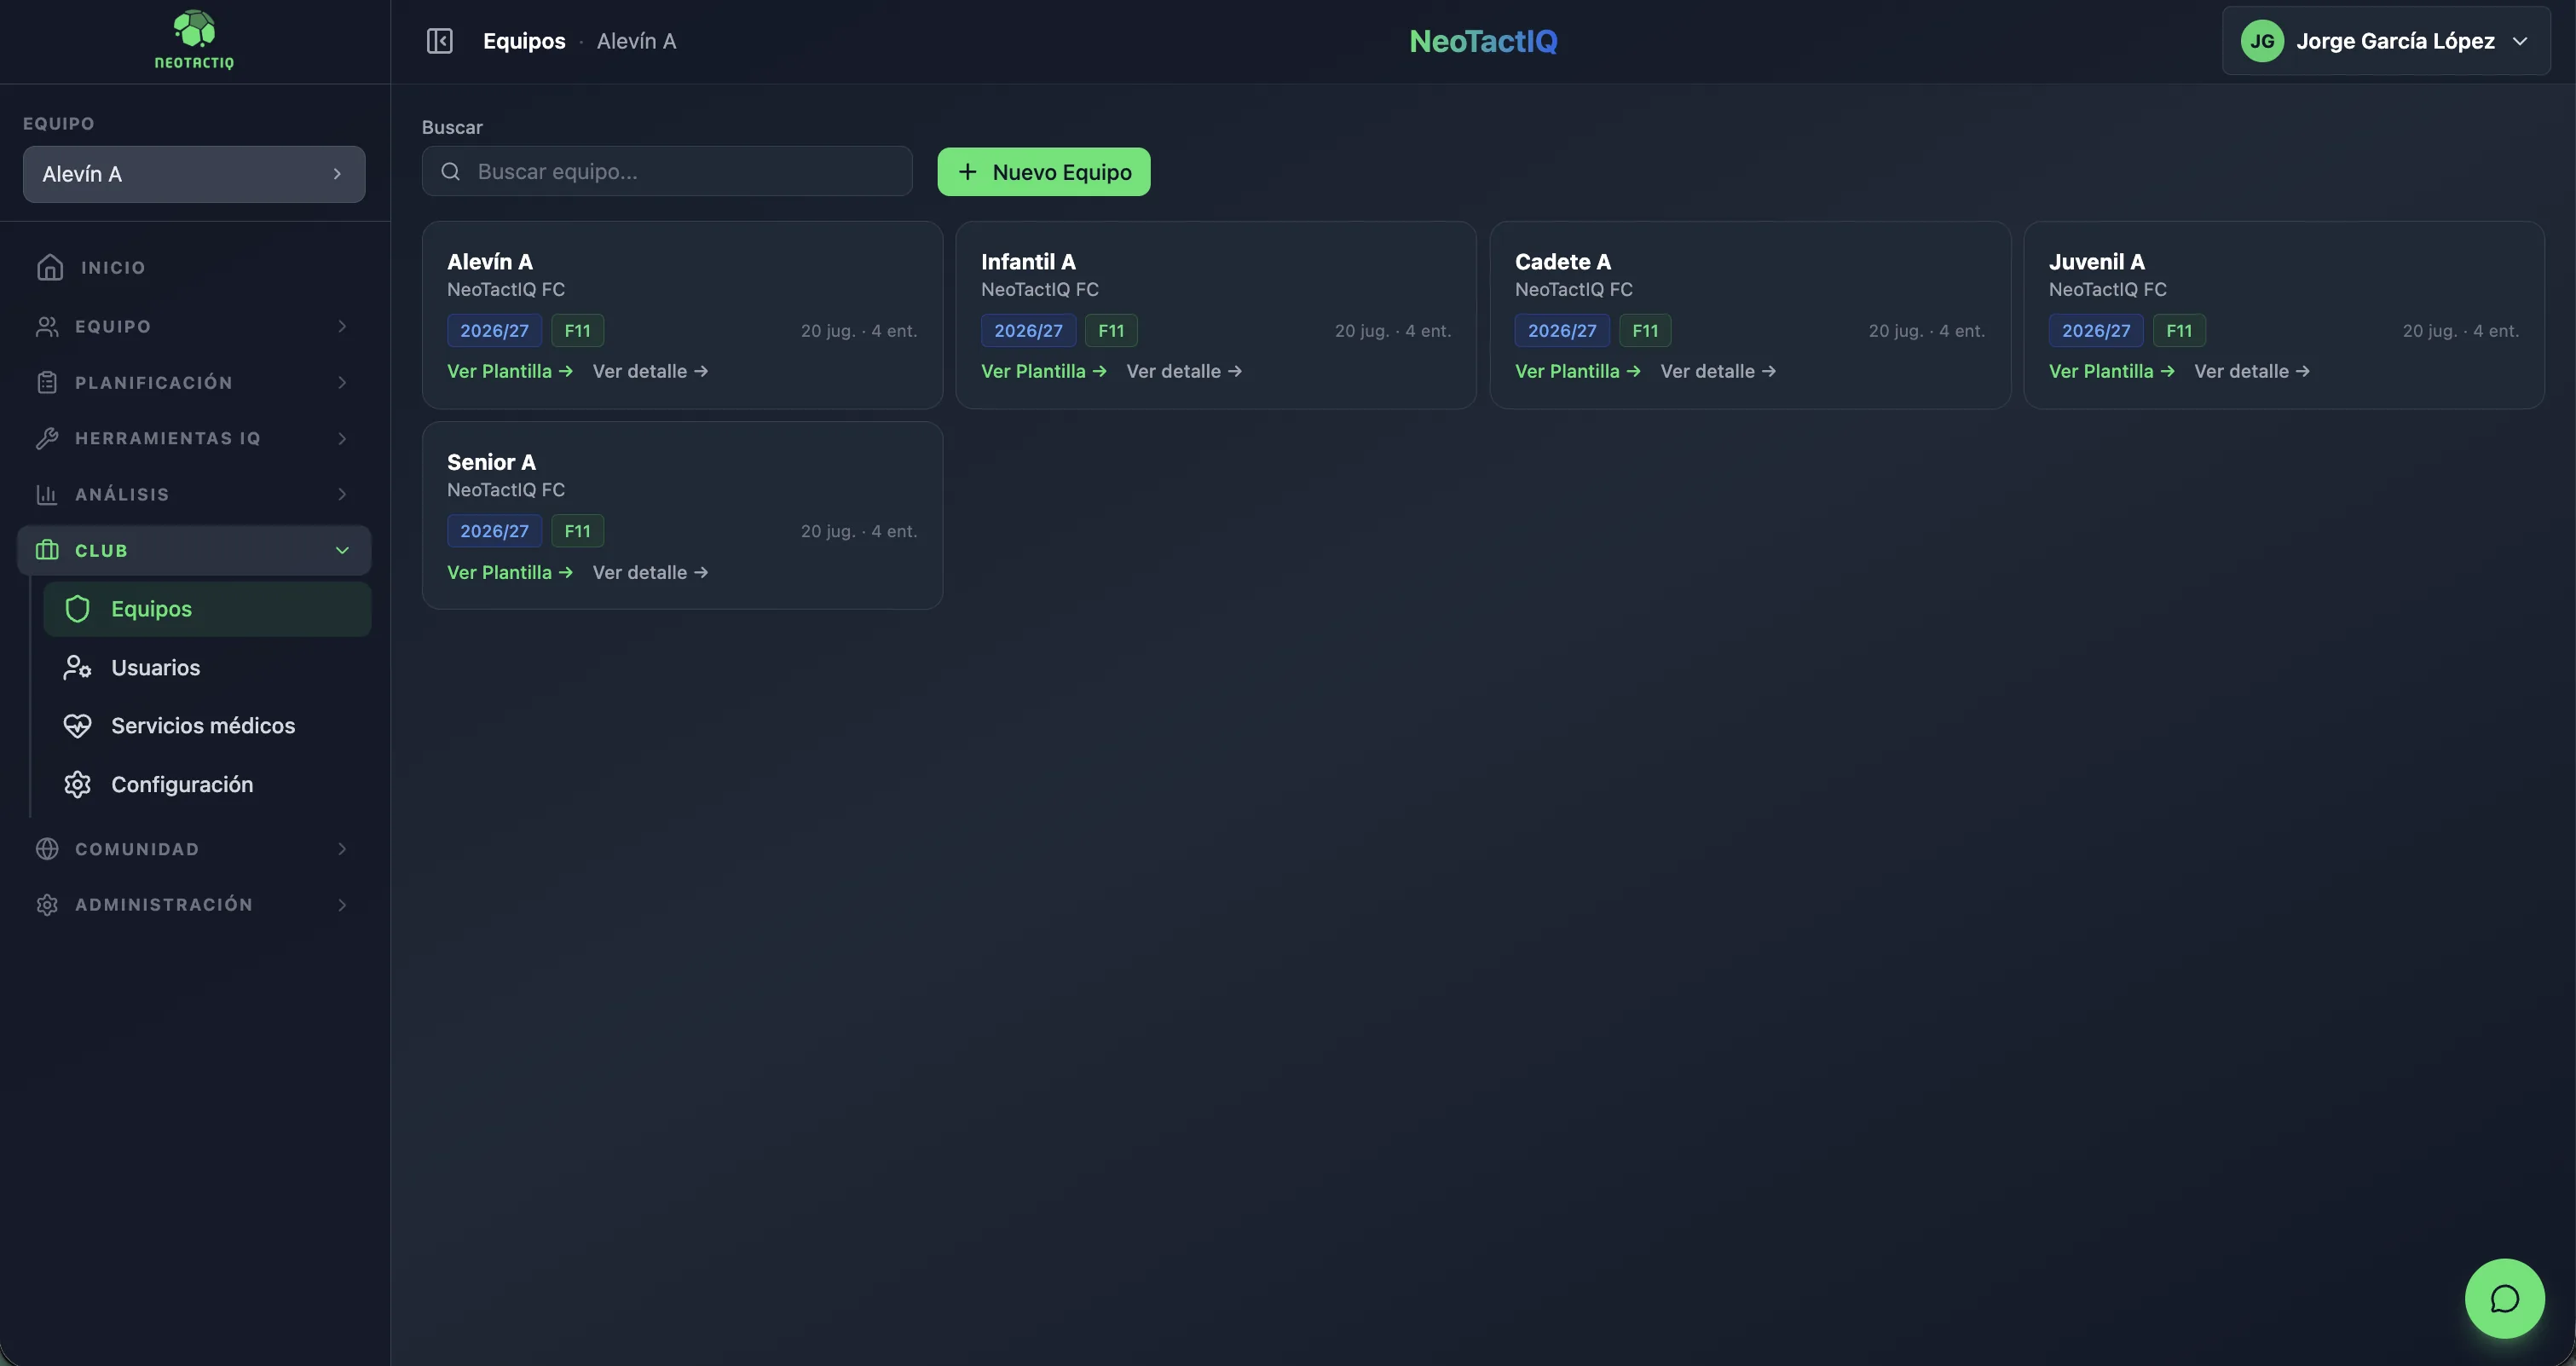Click the JG user avatar

2262,41
